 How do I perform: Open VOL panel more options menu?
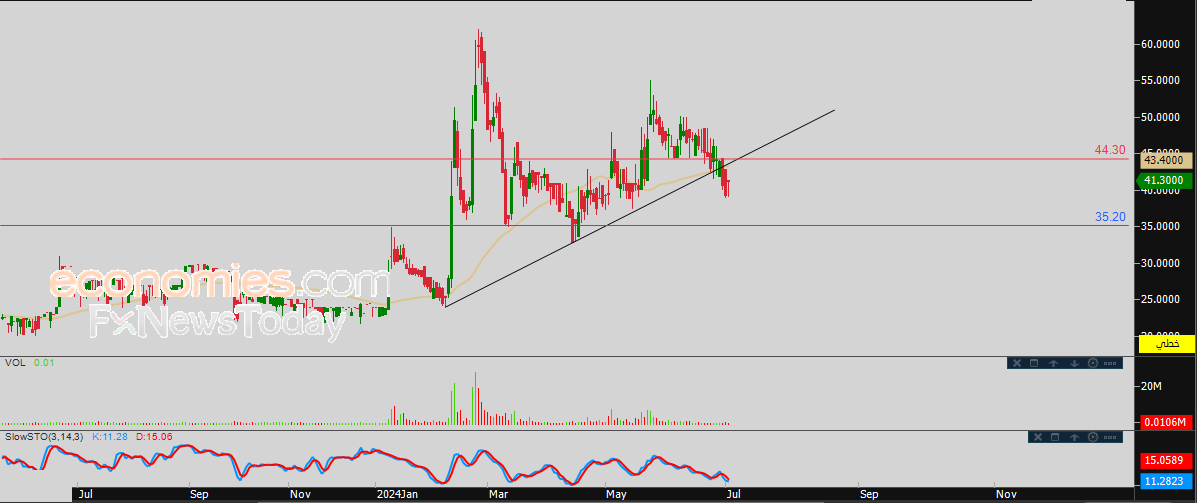pos(1110,363)
